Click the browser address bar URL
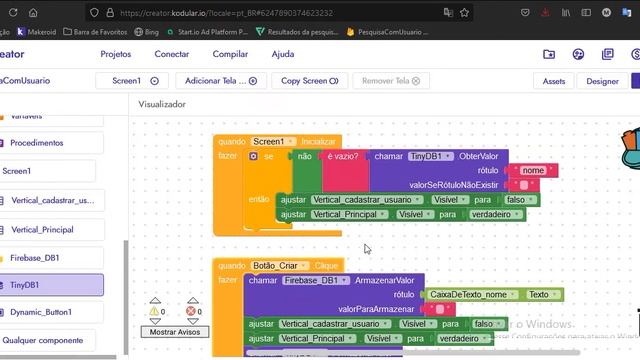640x360 pixels. 227,13
